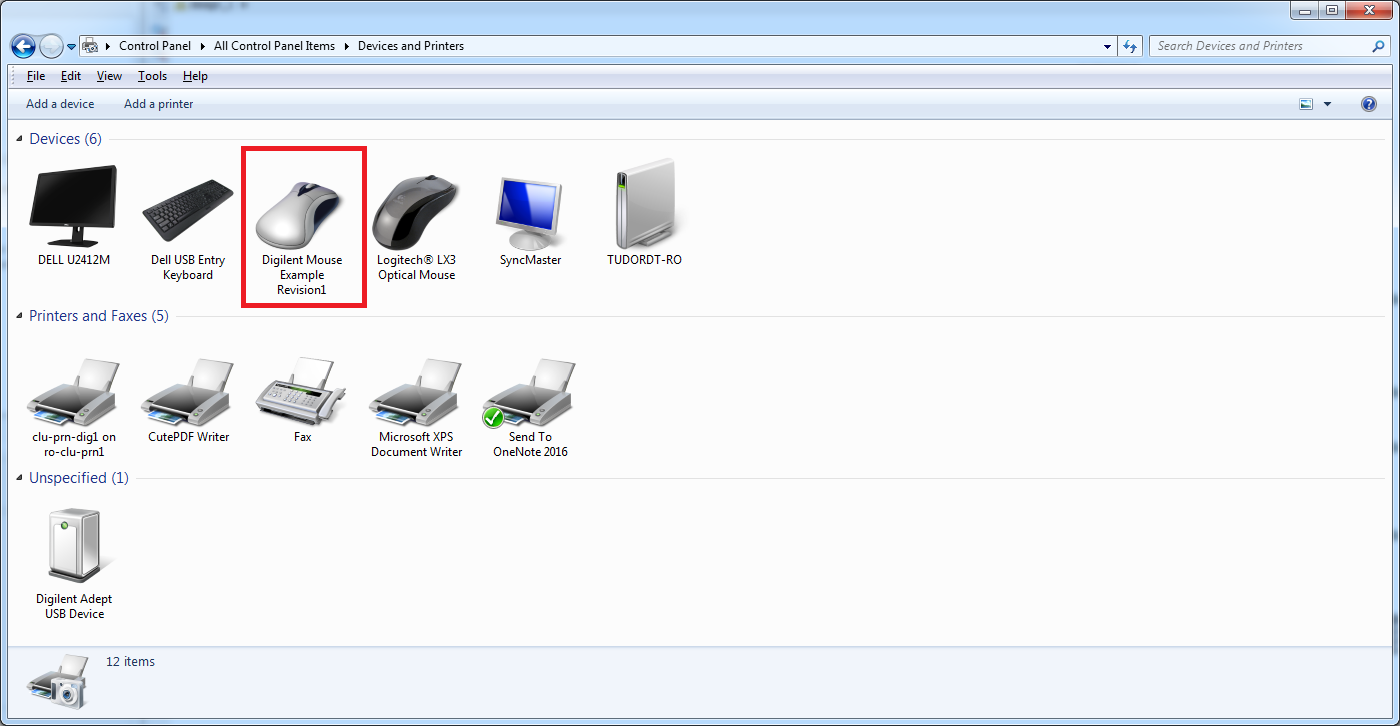1400x726 pixels.
Task: Click Add a device
Action: click(60, 104)
